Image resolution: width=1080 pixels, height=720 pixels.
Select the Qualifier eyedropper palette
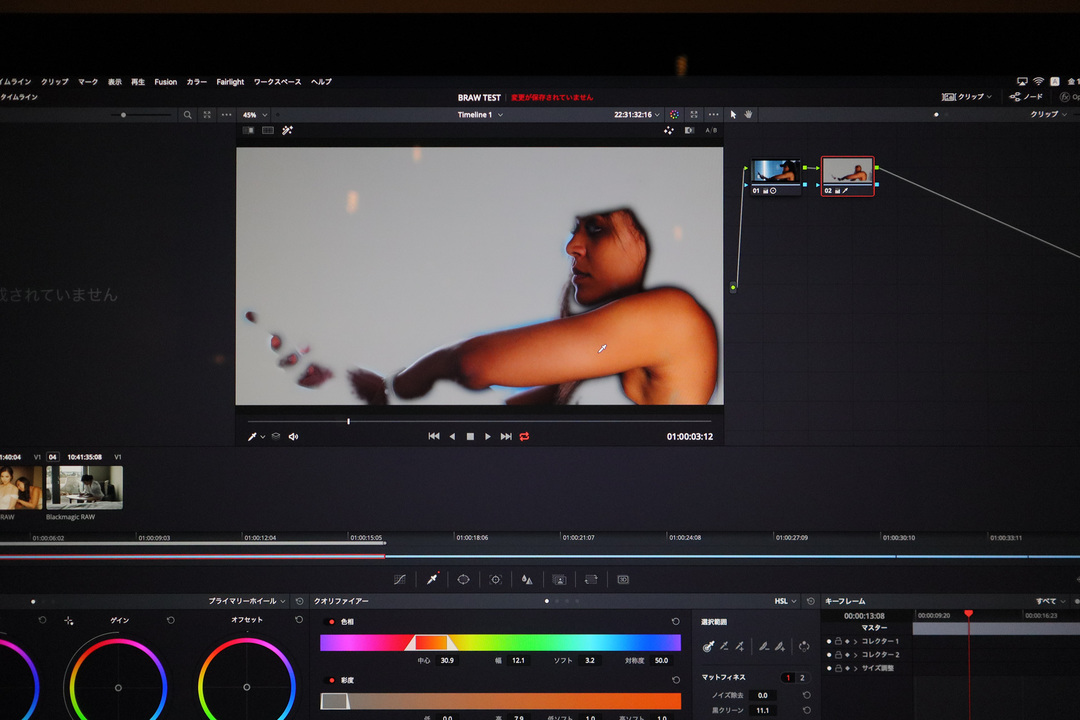[432, 579]
